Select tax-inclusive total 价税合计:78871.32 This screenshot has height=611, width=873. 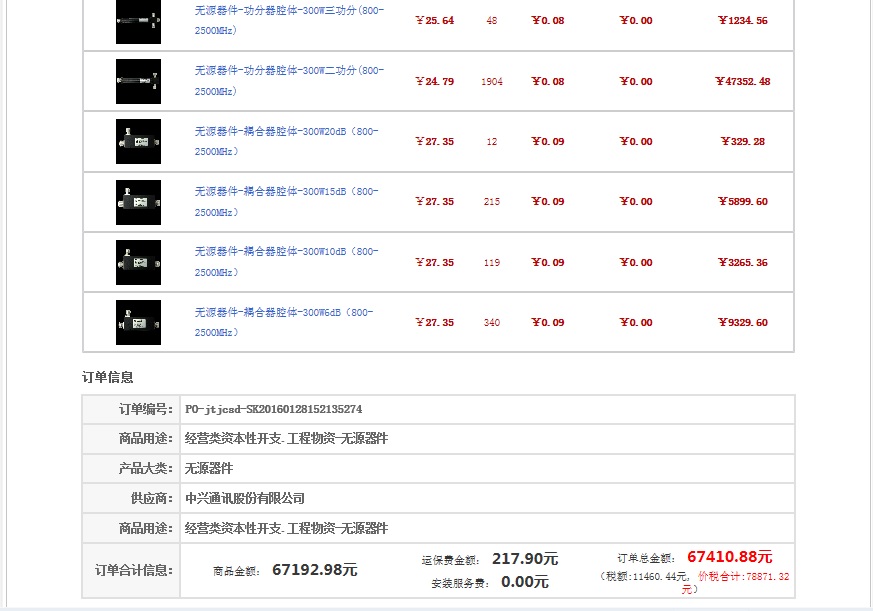pos(743,576)
